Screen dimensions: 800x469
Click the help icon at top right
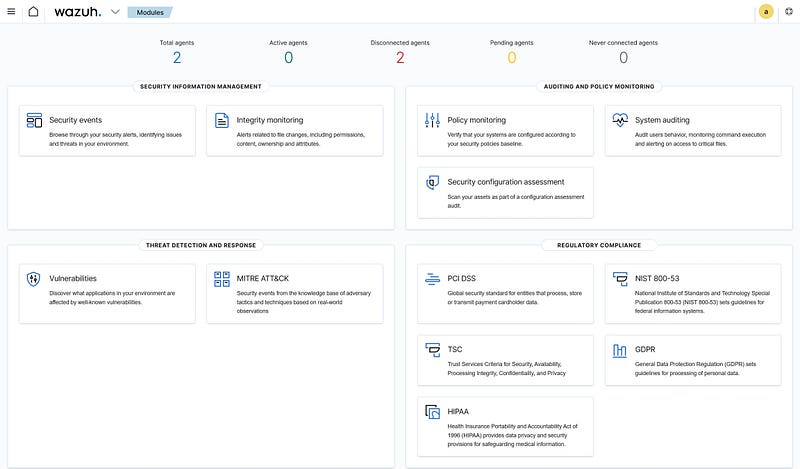[x=788, y=12]
